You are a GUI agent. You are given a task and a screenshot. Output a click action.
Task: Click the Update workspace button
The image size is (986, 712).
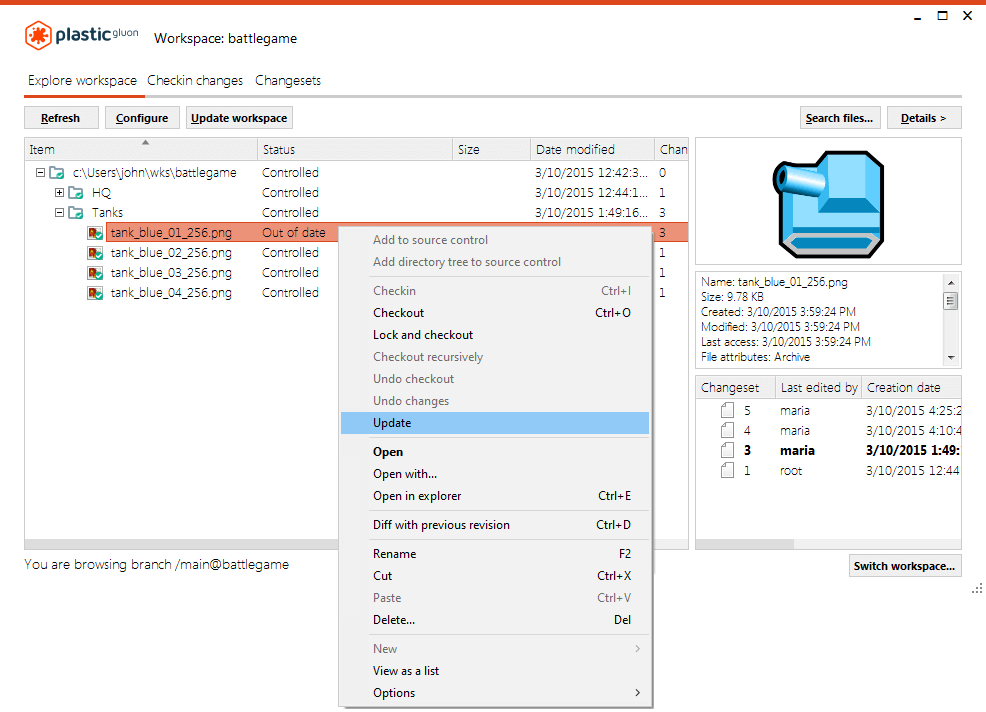[x=239, y=118]
